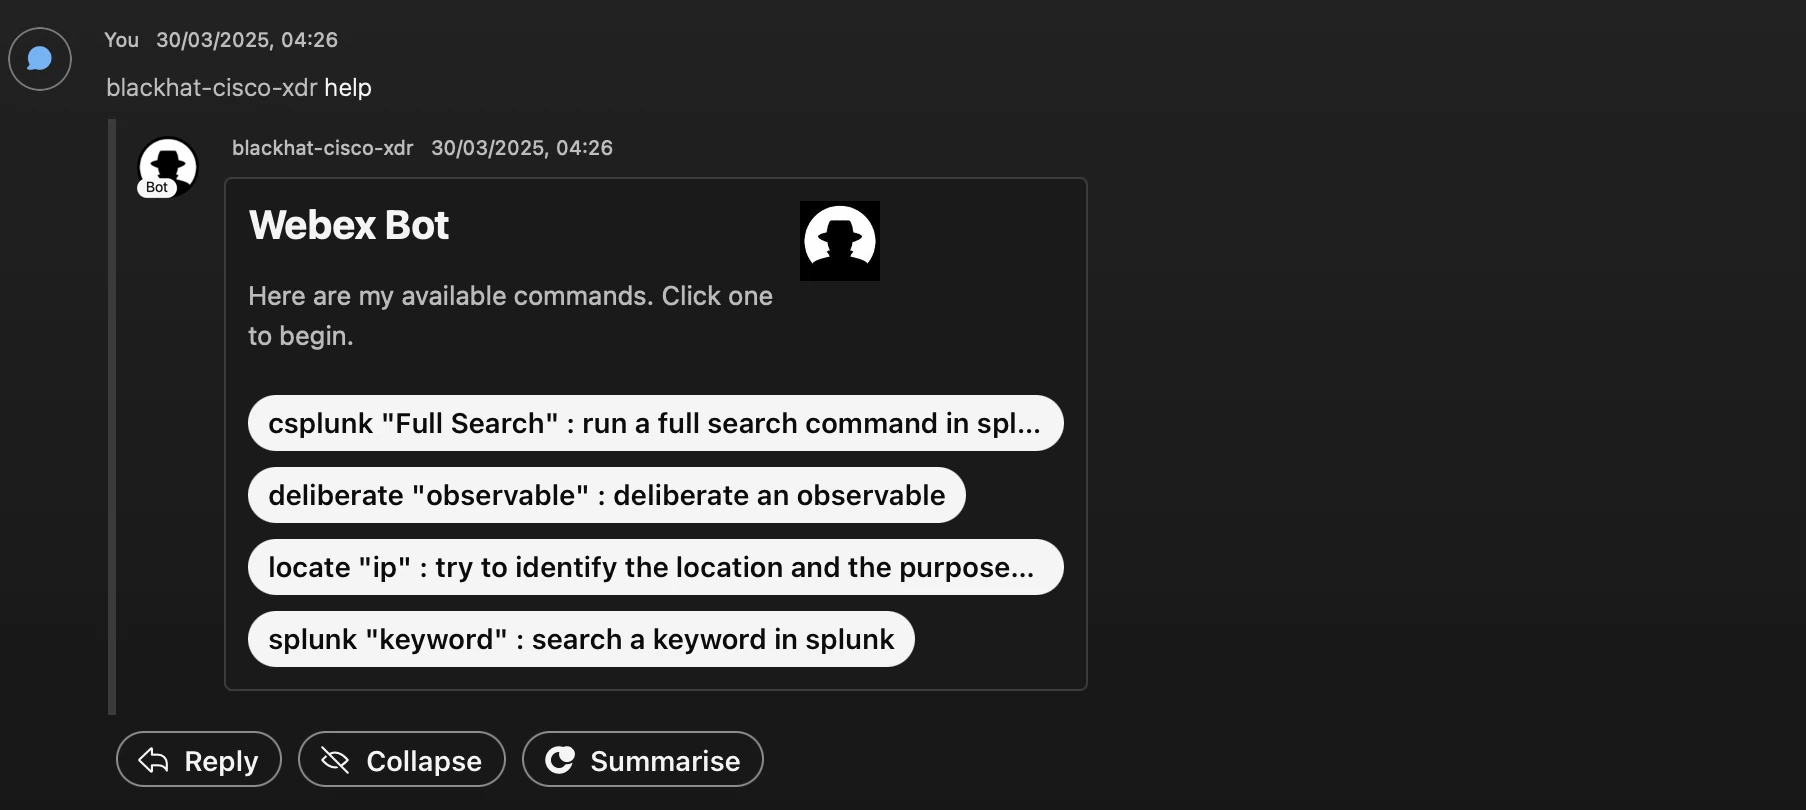Select the 30/03/2025, 04:26 timestamp next to You
This screenshot has width=1806, height=810.
pos(246,40)
